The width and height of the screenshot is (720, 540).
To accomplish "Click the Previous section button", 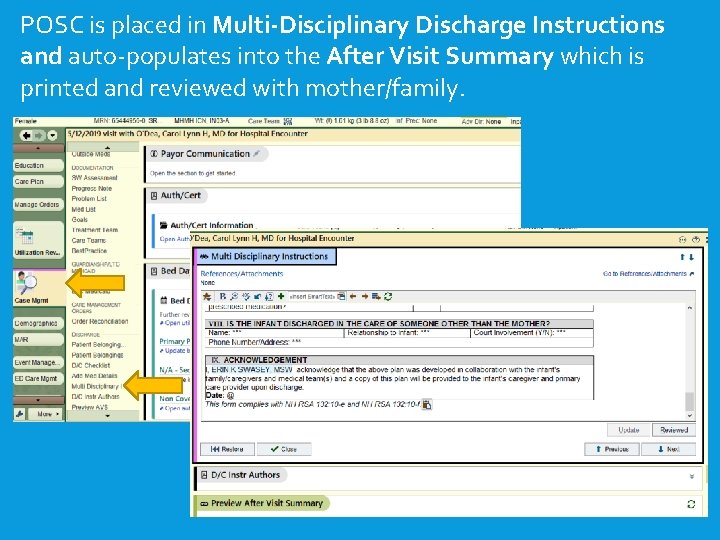I will click(612, 449).
